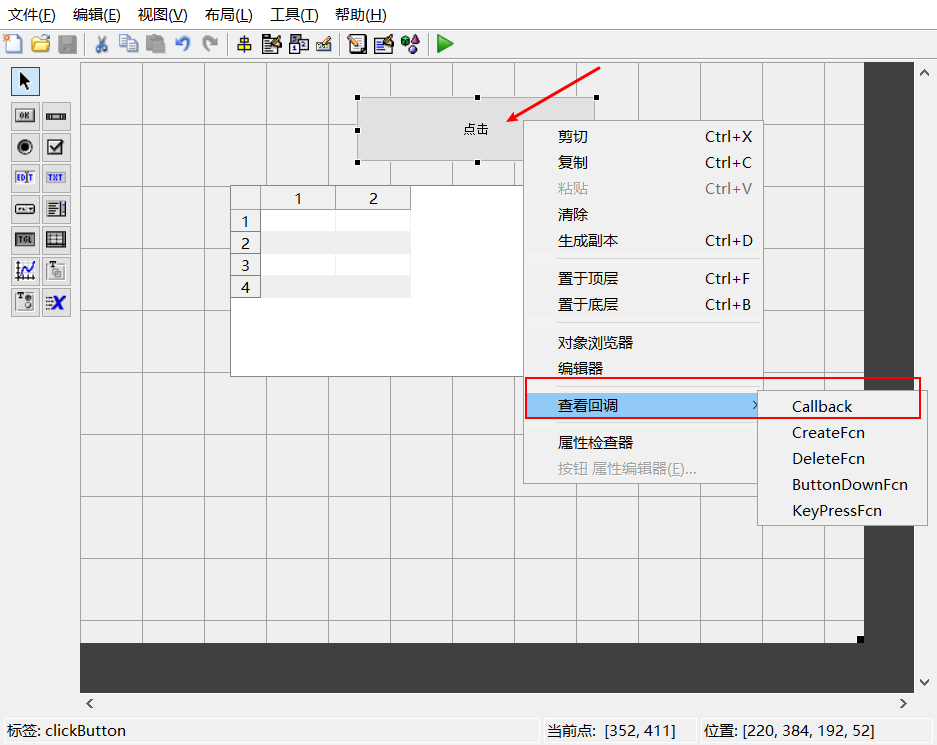Open the align objects tool
Viewport: 937px width, 745px height.
245,44
